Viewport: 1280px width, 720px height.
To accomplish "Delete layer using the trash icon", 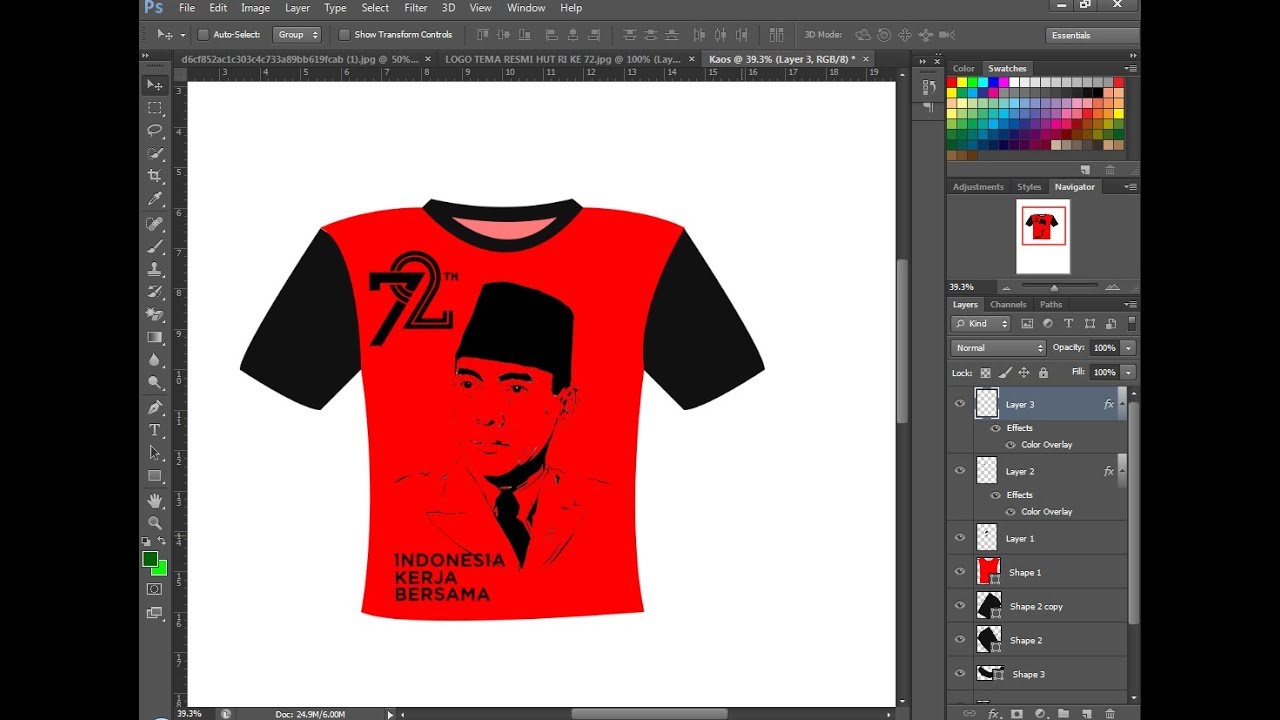I will coord(1110,713).
